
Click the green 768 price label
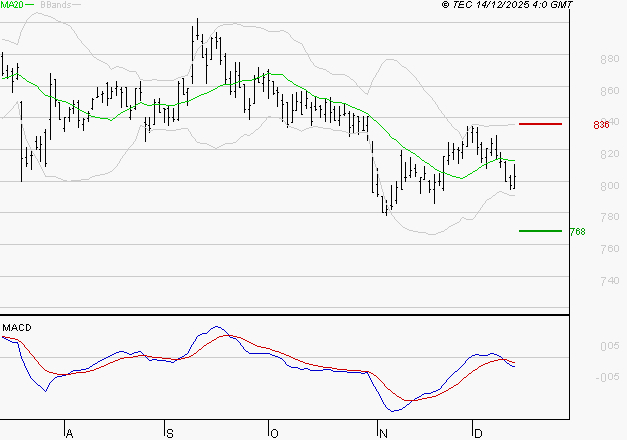577,232
